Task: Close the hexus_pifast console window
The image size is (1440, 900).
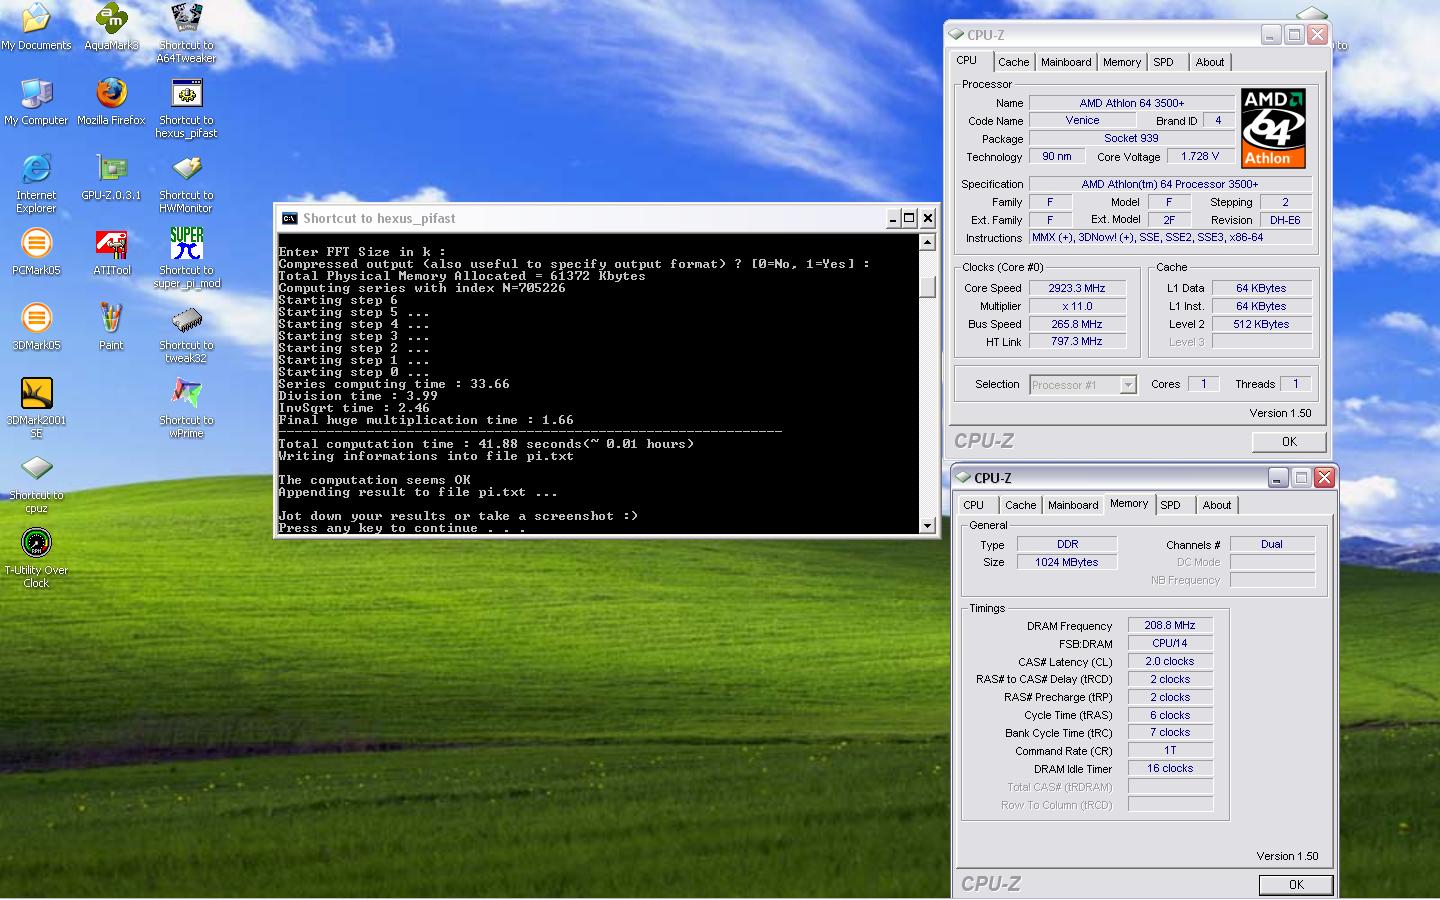Action: click(928, 218)
